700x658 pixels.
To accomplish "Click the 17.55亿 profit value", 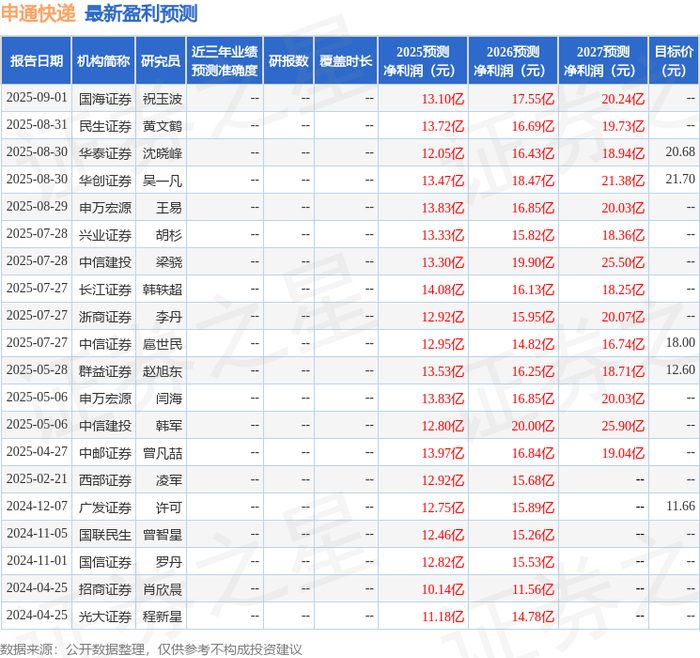I will [533, 99].
